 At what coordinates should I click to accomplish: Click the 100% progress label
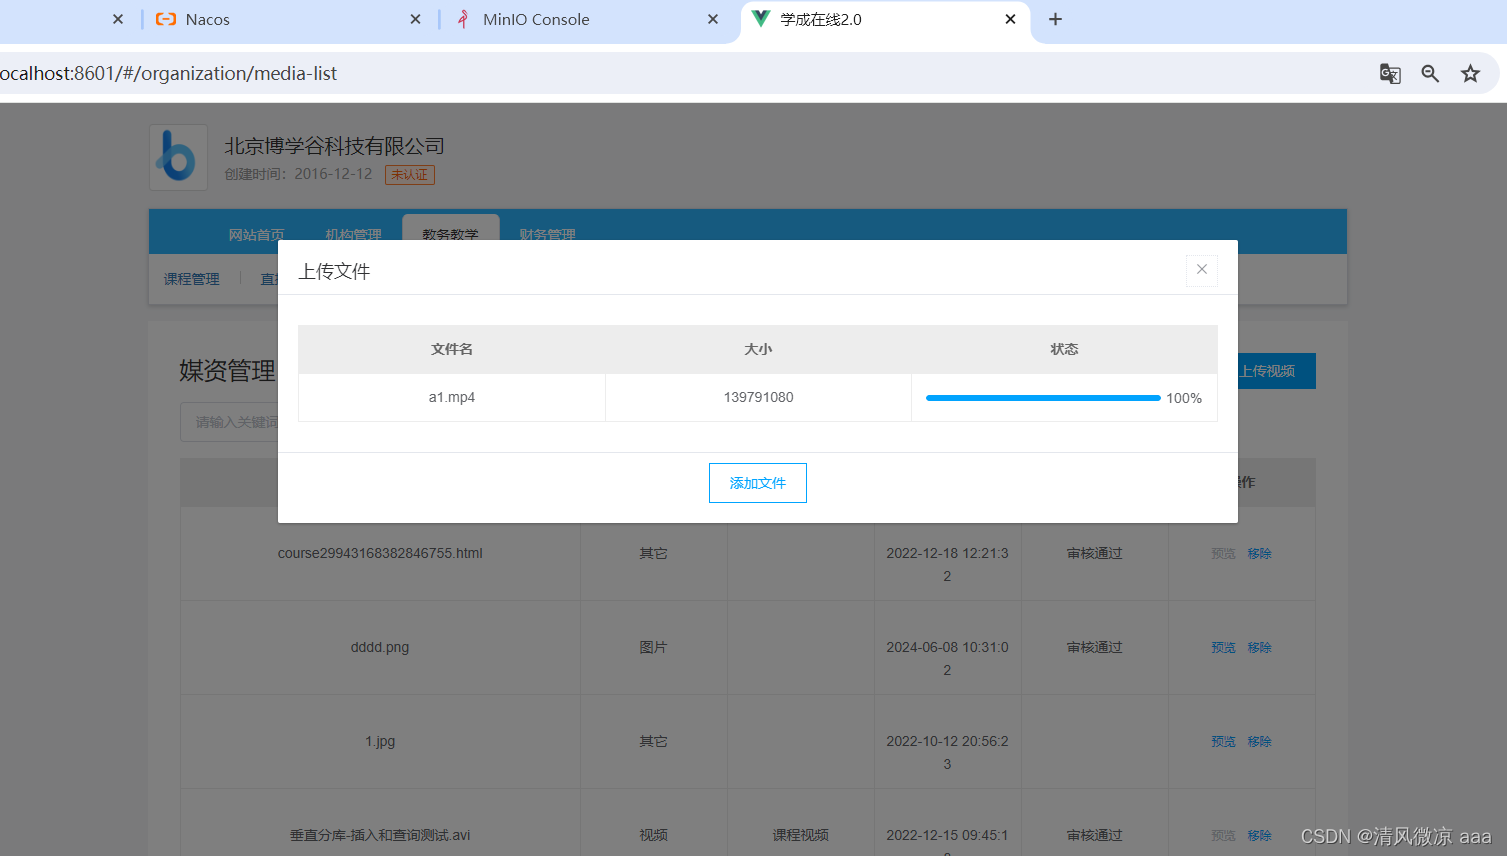coord(1184,398)
